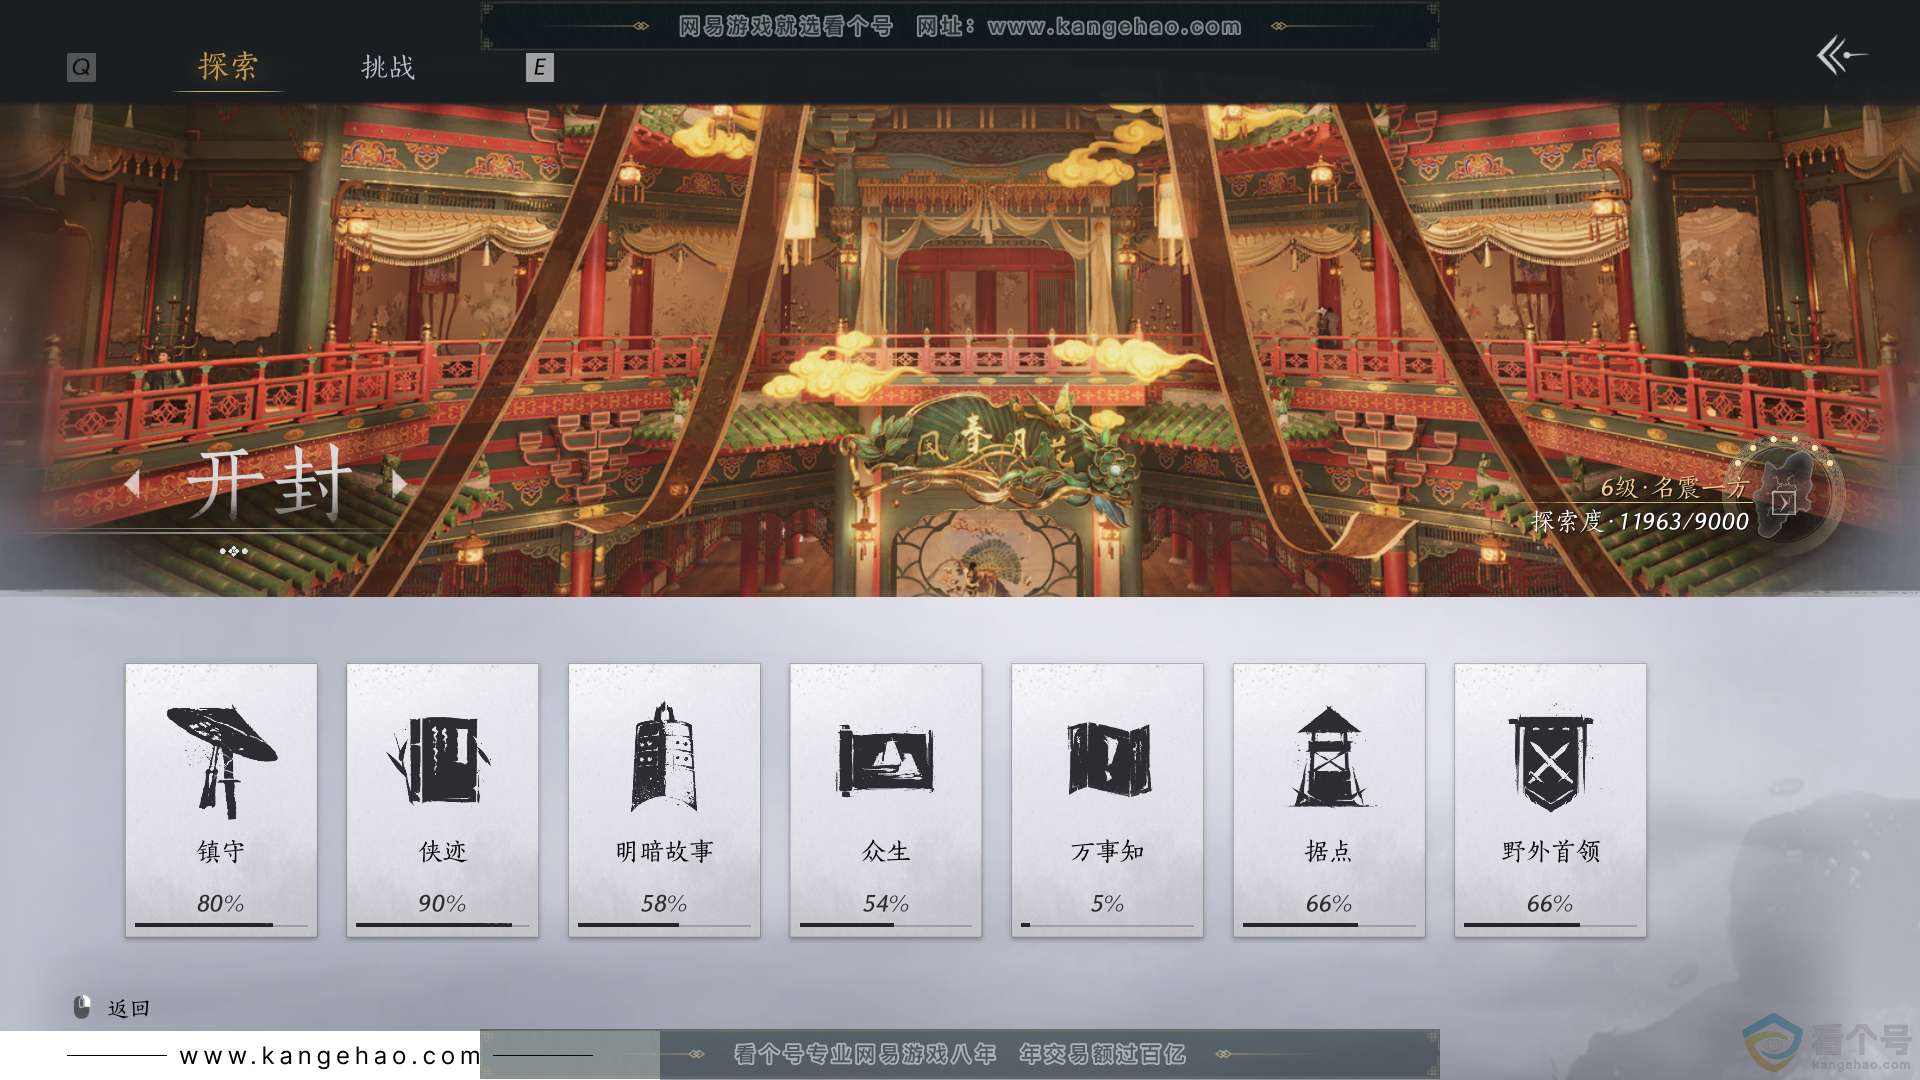The height and width of the screenshot is (1080, 1920).
Task: Open the 据点 watchtower icon
Action: click(1329, 756)
